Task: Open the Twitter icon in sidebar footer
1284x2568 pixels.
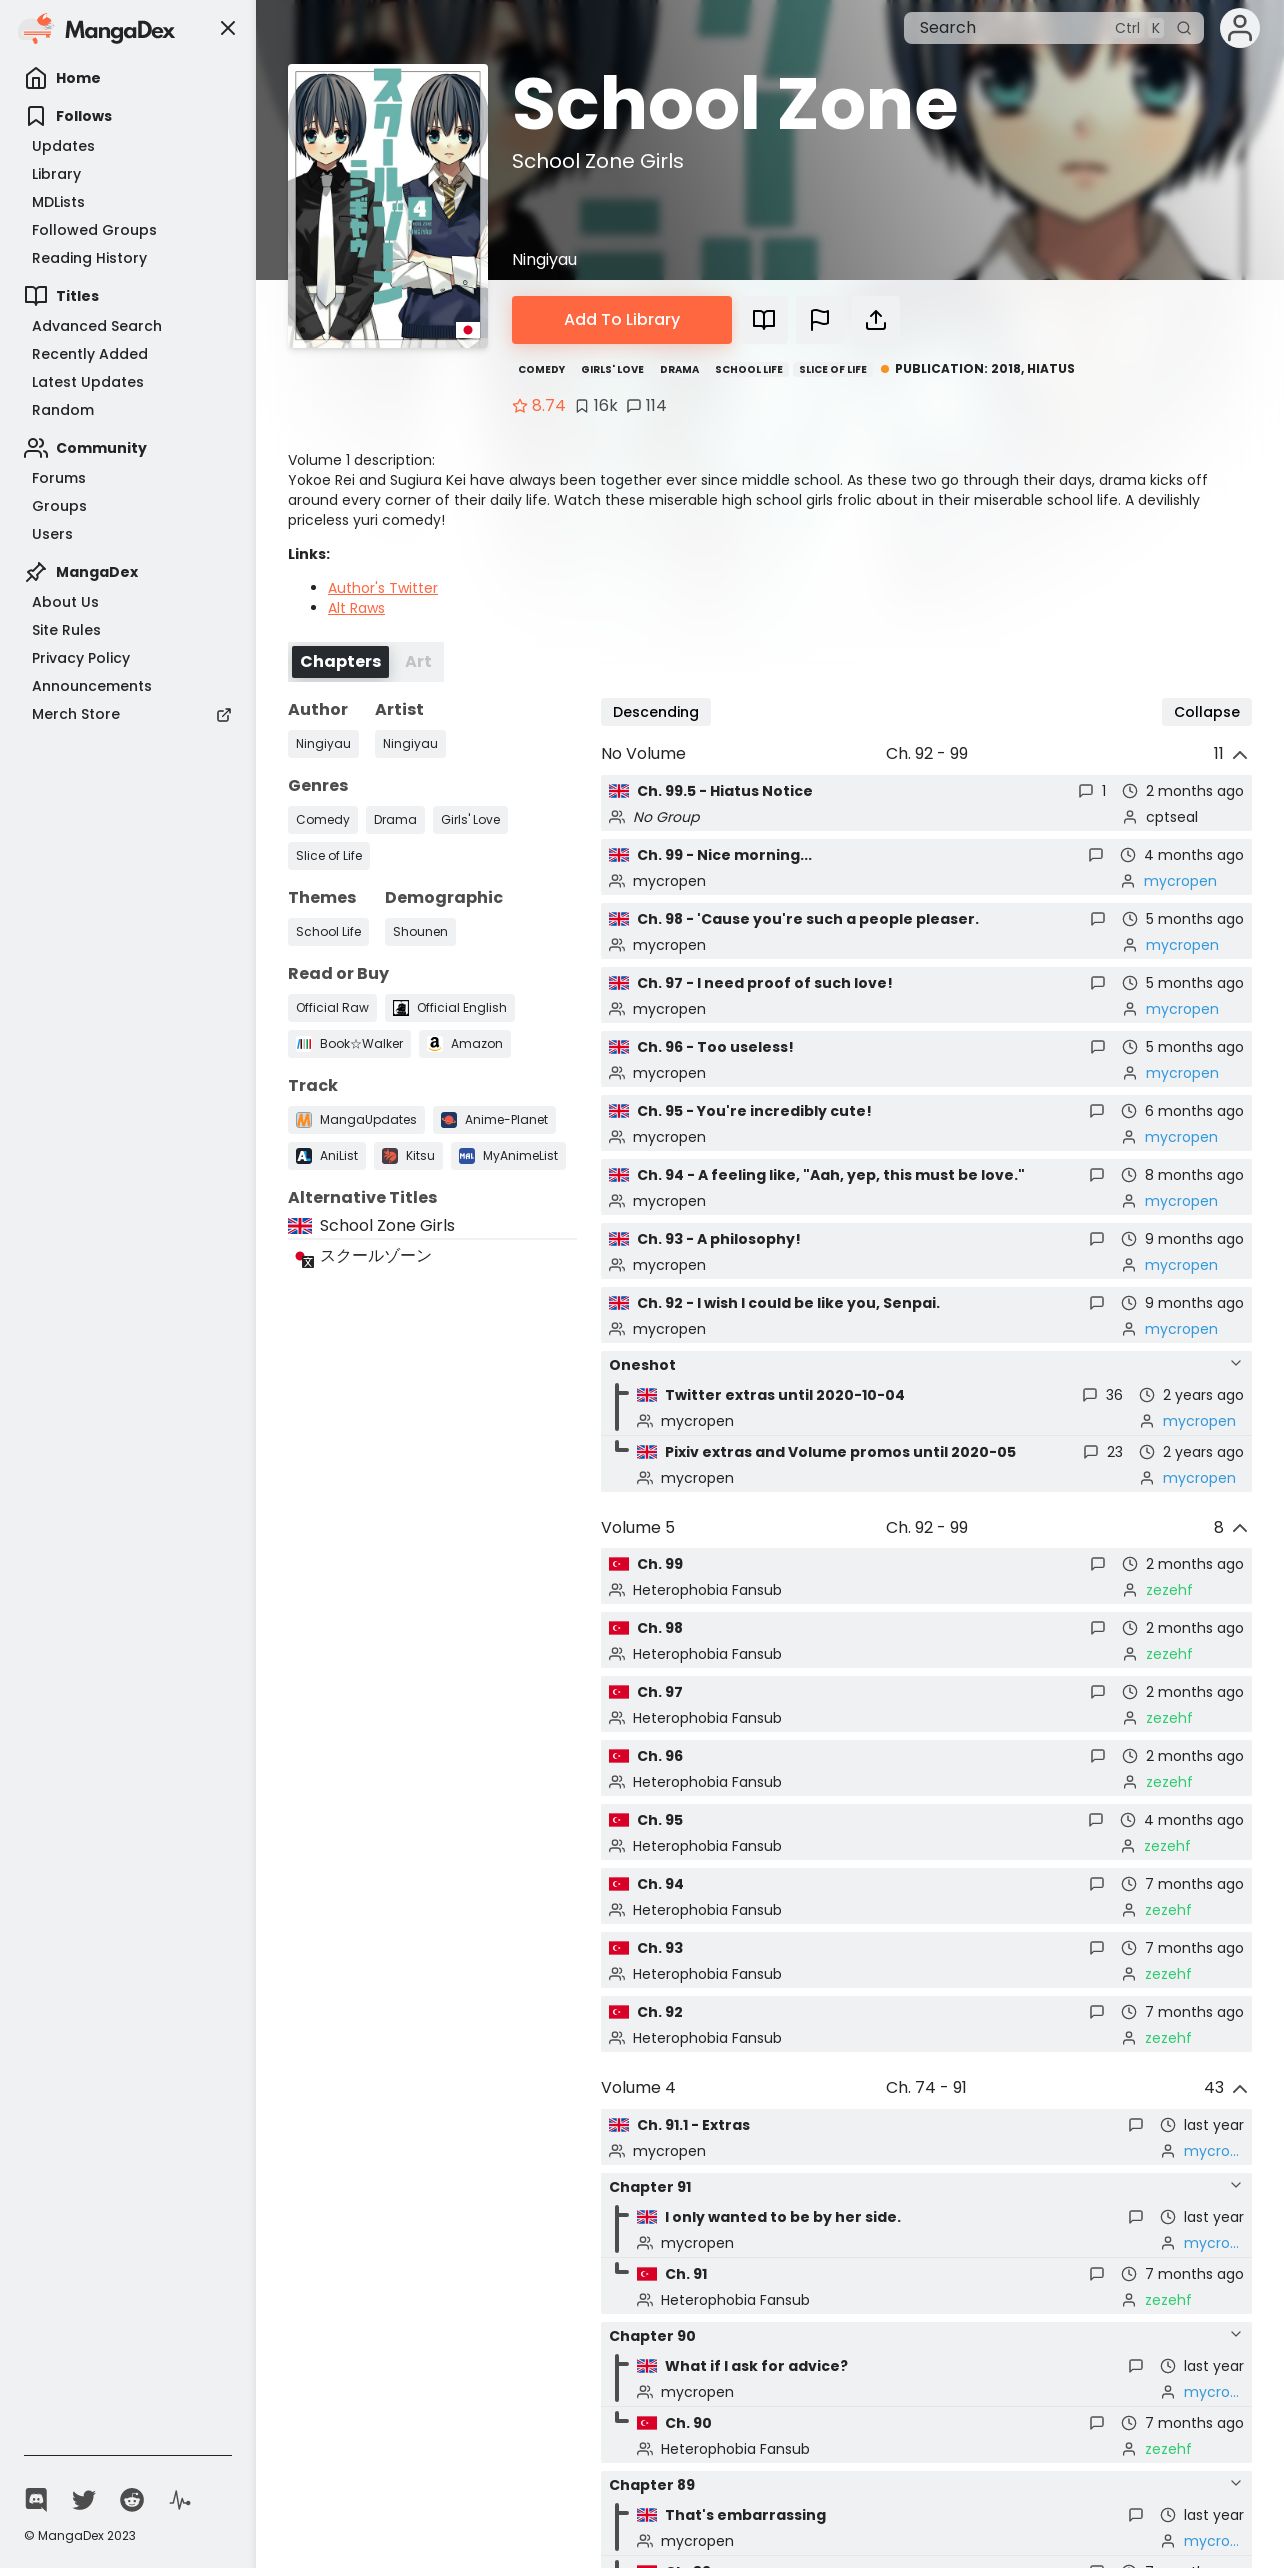Action: tap(84, 2500)
